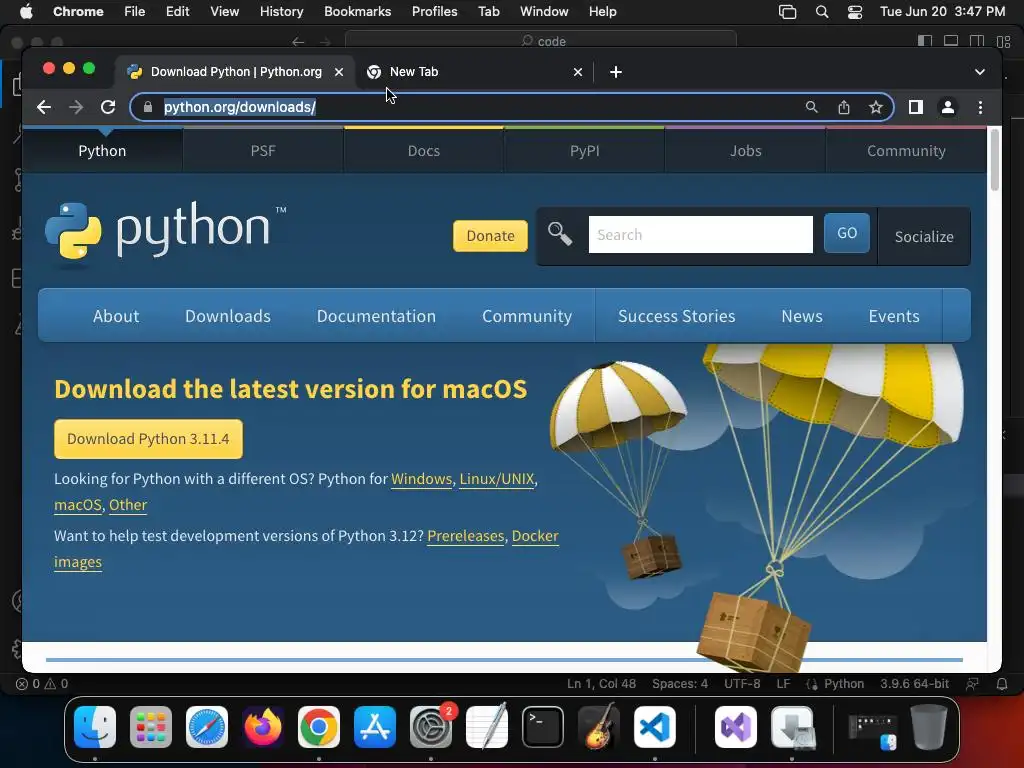Open Visual Studio (purple) from the Dock

736,727
